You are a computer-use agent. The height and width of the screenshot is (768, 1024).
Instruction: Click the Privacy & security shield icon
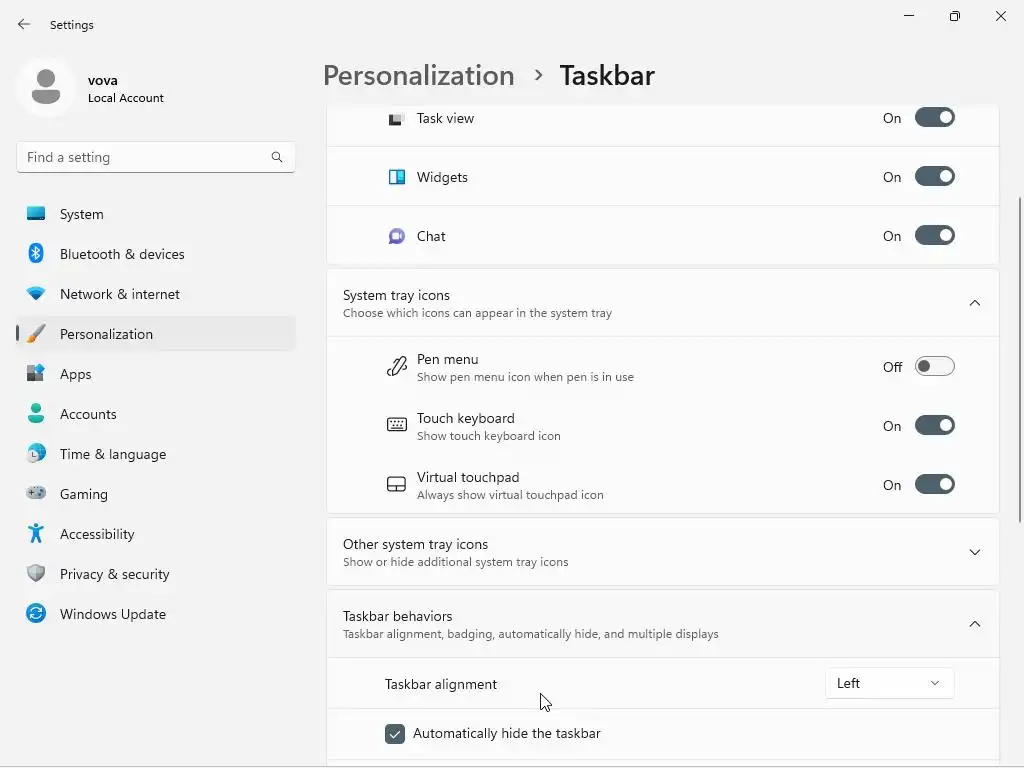pyautogui.click(x=36, y=574)
